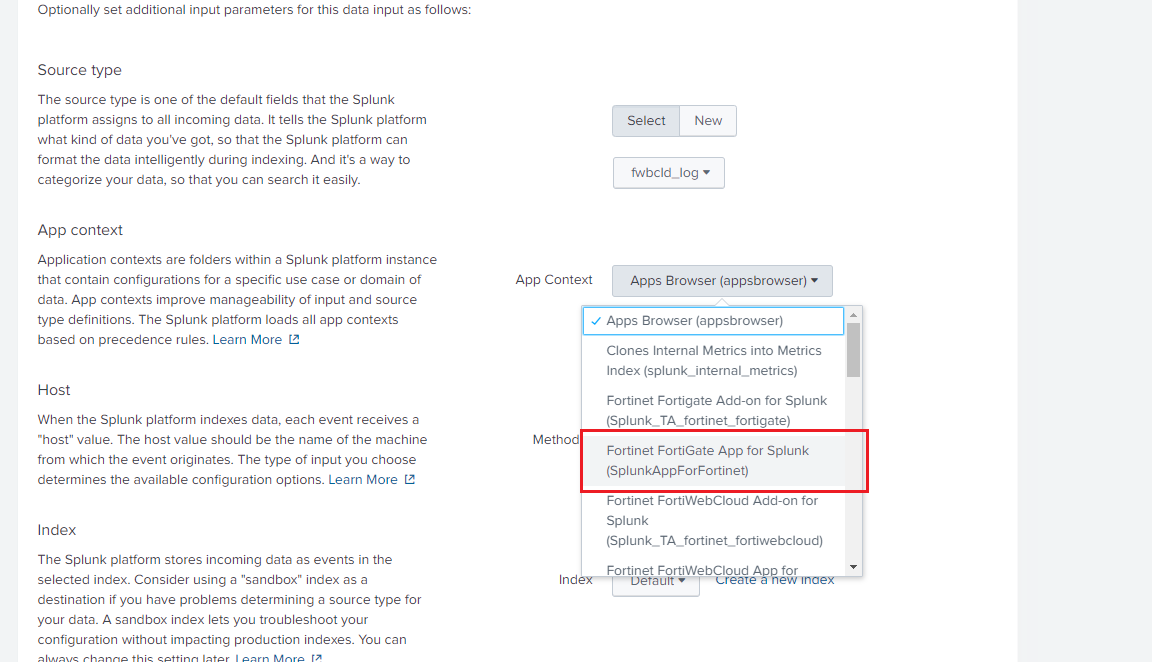Open the Default index dropdown

pyautogui.click(x=655, y=579)
